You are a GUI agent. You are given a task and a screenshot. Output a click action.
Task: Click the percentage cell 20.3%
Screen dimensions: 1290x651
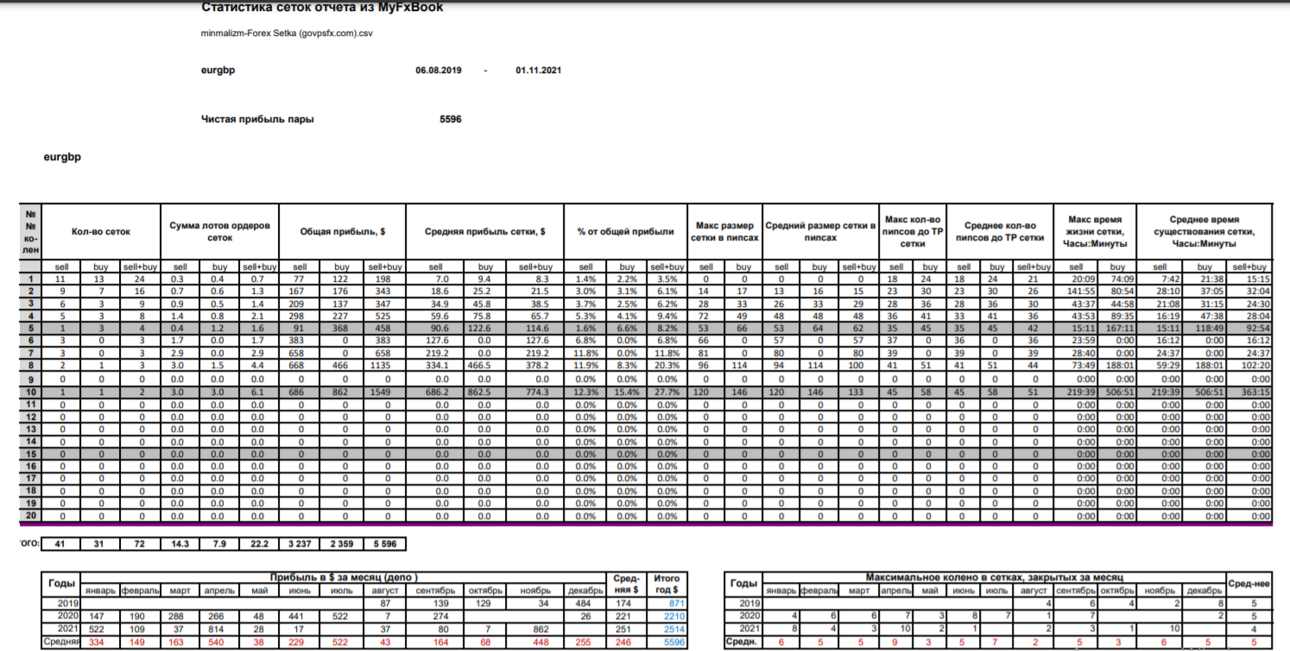point(667,365)
